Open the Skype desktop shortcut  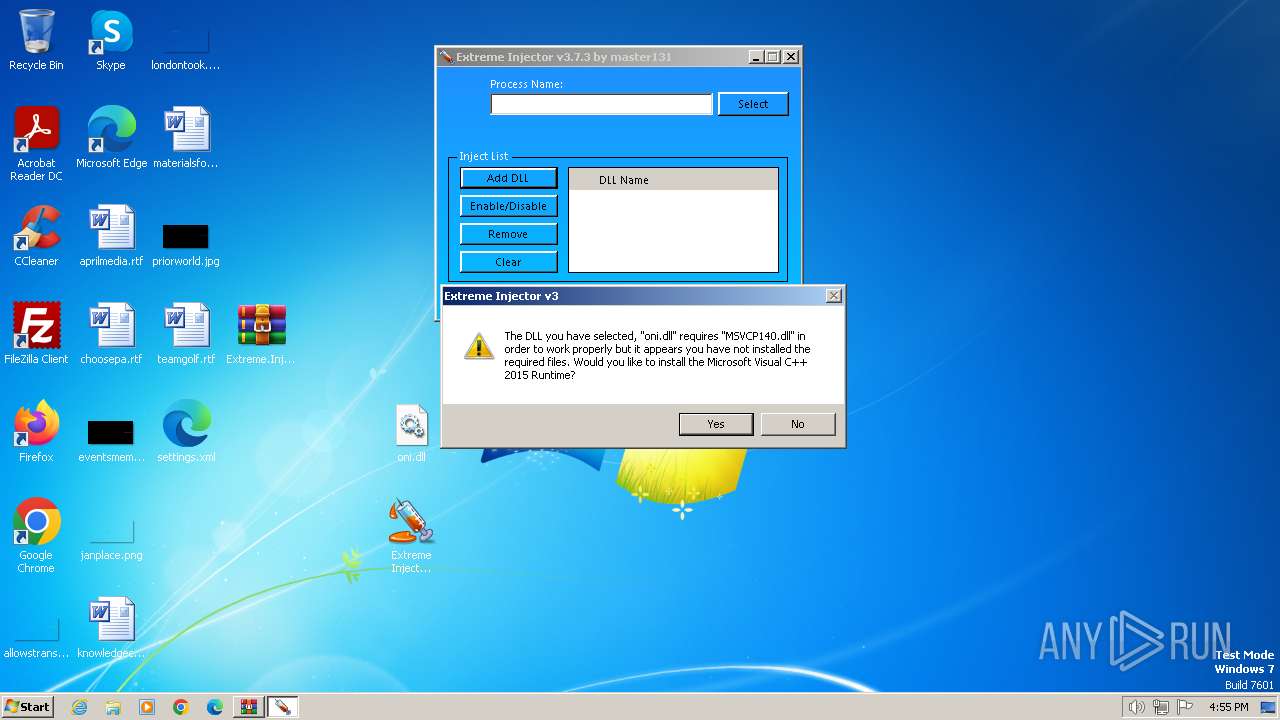pos(111,40)
